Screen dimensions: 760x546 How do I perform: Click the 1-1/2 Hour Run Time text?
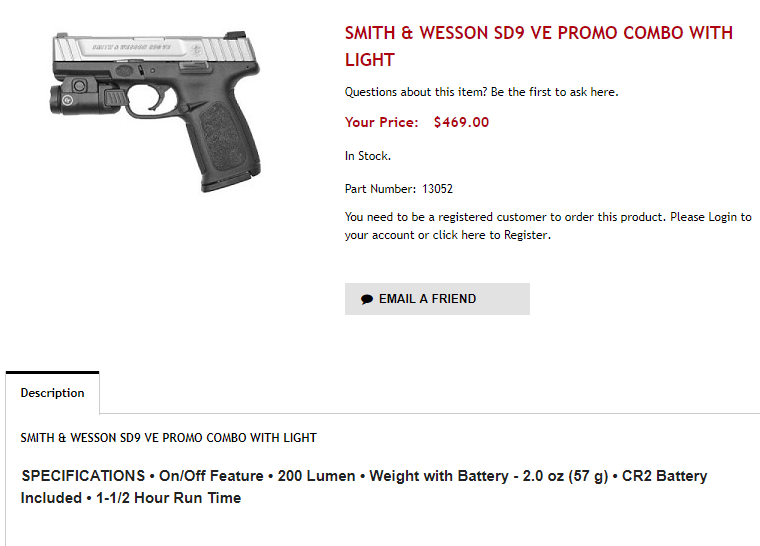168,498
